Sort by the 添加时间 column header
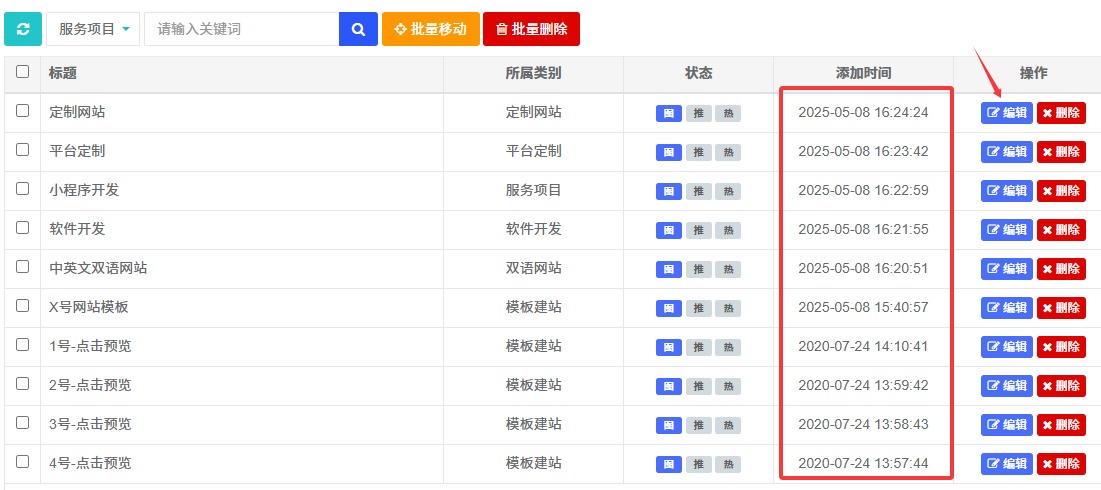Screen dimensions: 1101x490 863,73
